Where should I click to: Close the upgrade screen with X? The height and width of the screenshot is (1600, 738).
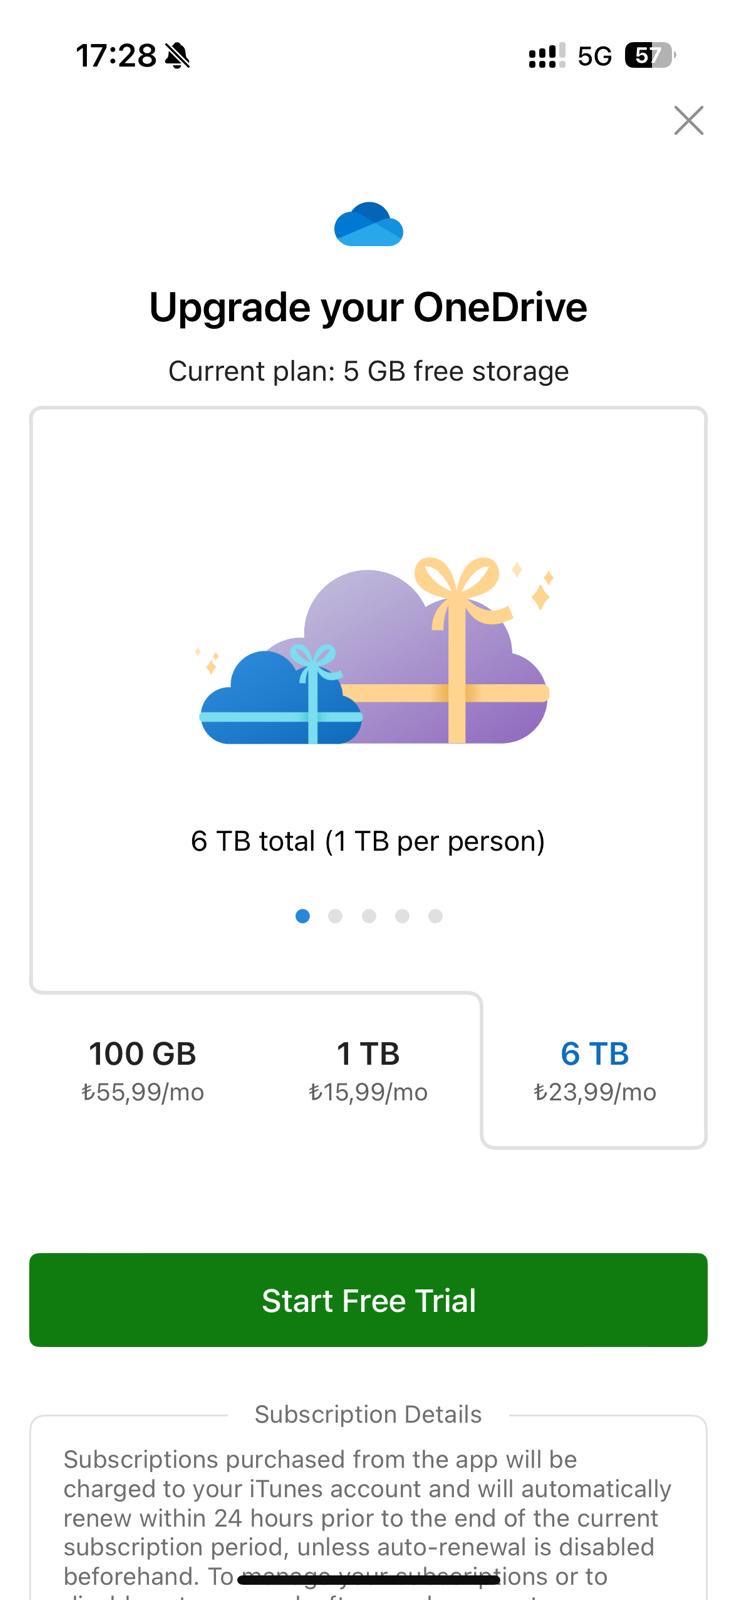pos(688,120)
